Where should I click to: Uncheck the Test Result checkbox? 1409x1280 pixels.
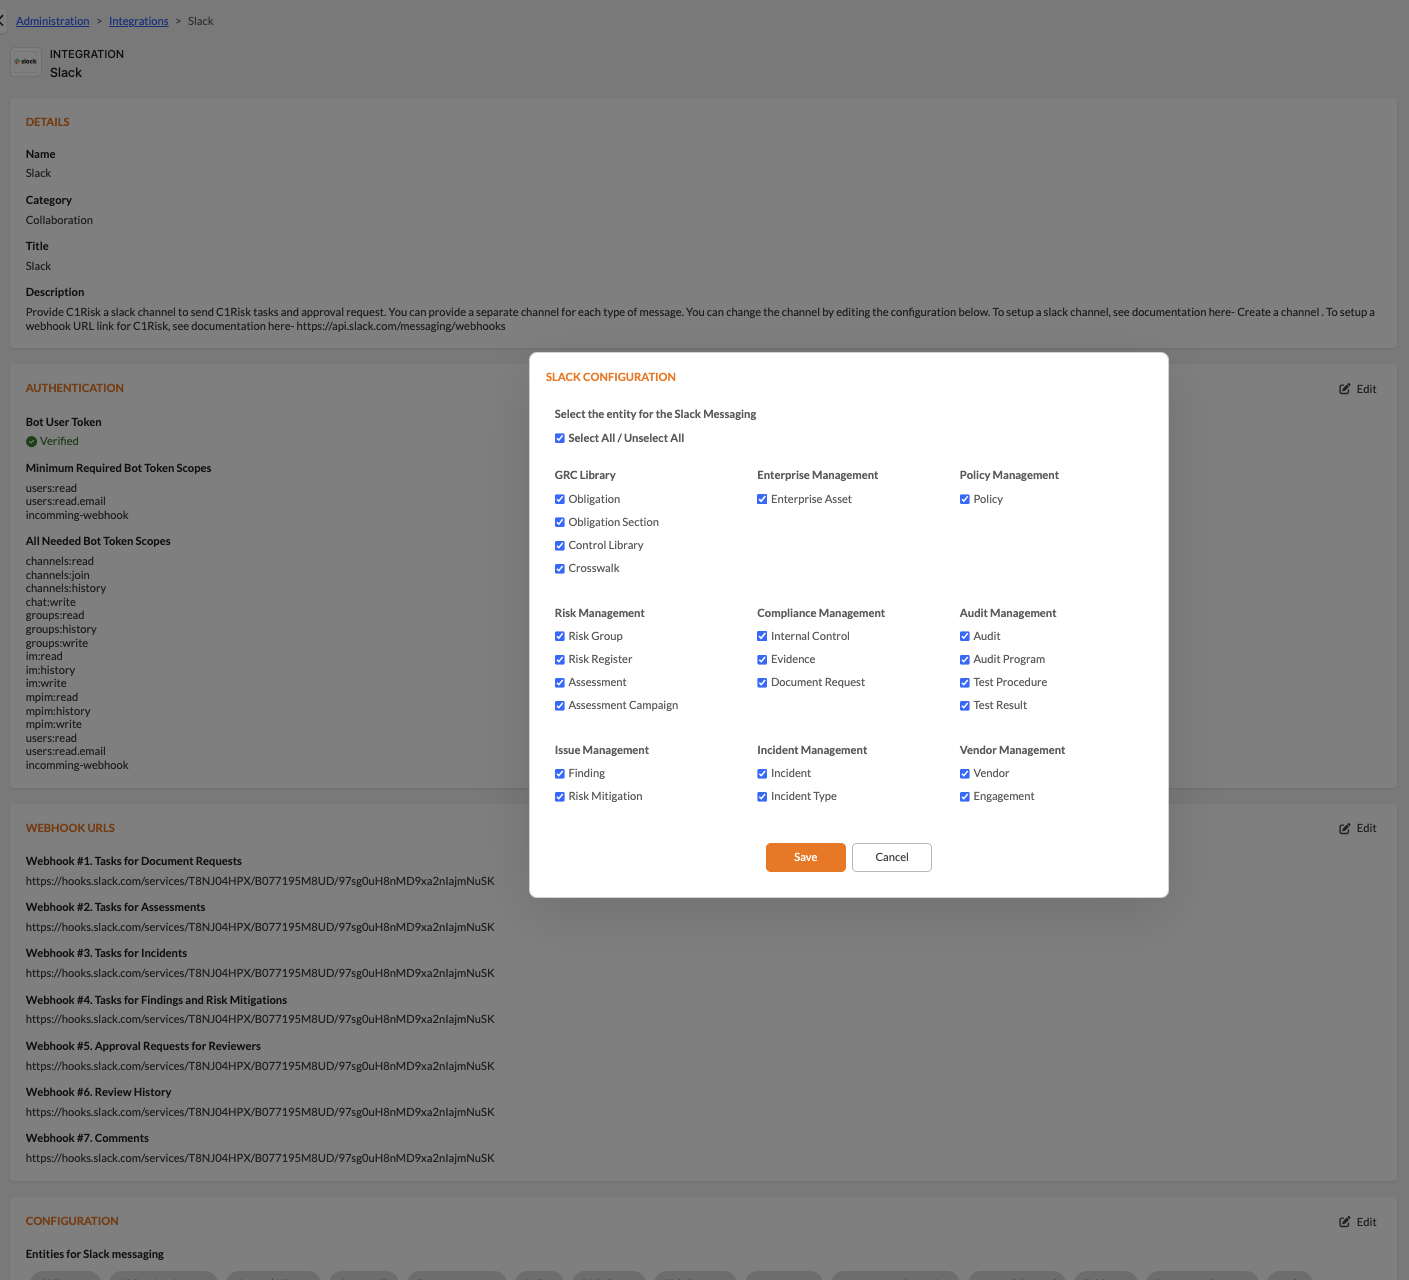pos(965,705)
